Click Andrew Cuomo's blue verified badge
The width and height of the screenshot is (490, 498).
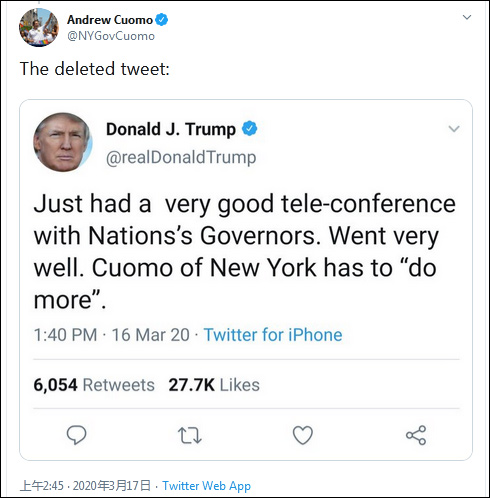162,20
